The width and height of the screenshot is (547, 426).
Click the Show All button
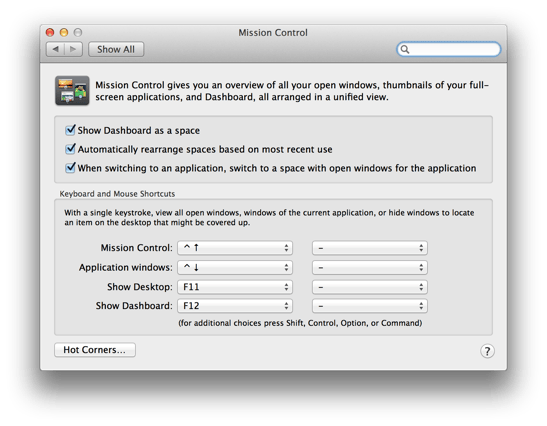pos(116,49)
